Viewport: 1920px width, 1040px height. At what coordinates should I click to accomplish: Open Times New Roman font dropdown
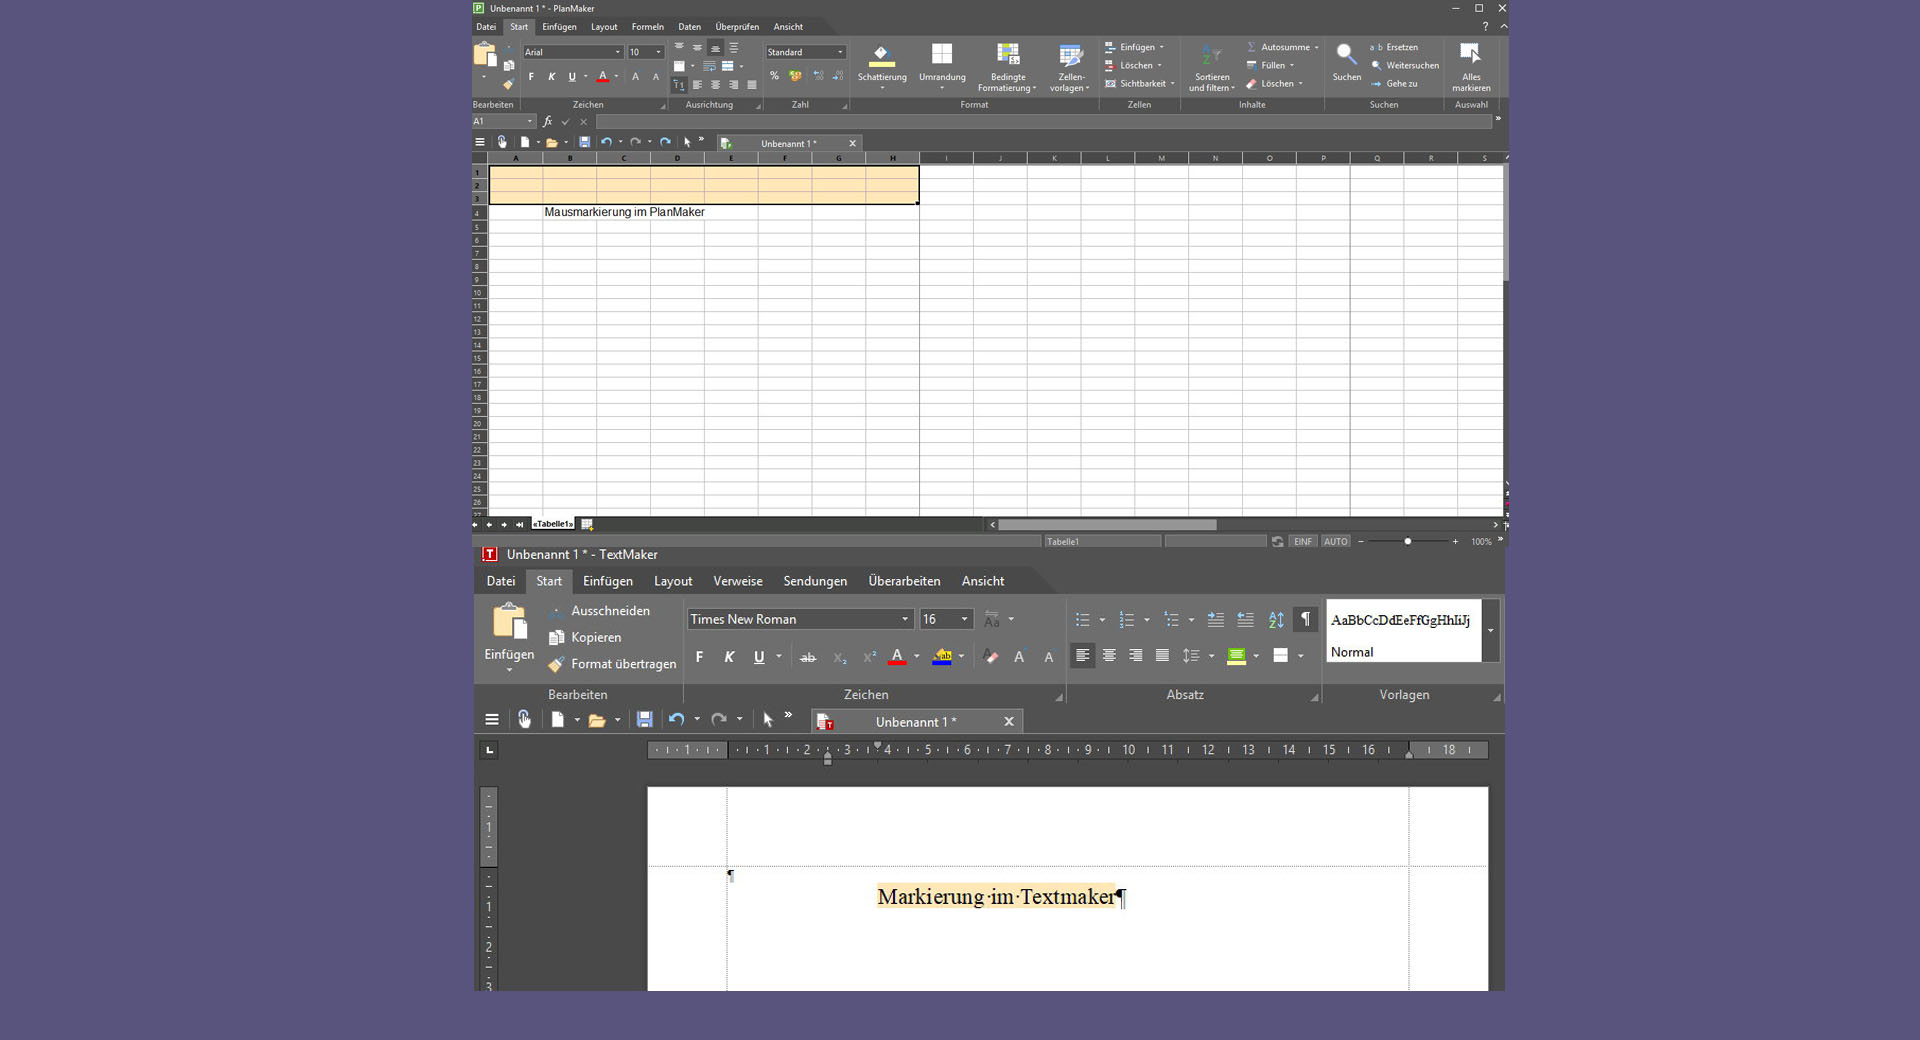(904, 620)
